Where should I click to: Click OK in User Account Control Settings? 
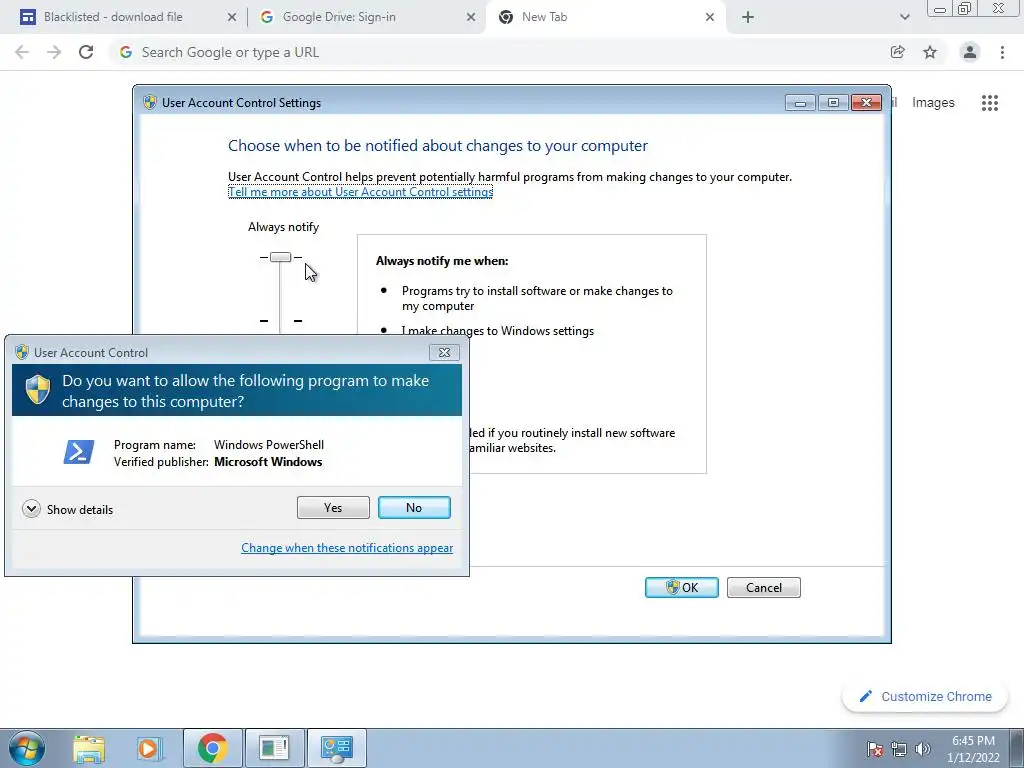coord(682,587)
